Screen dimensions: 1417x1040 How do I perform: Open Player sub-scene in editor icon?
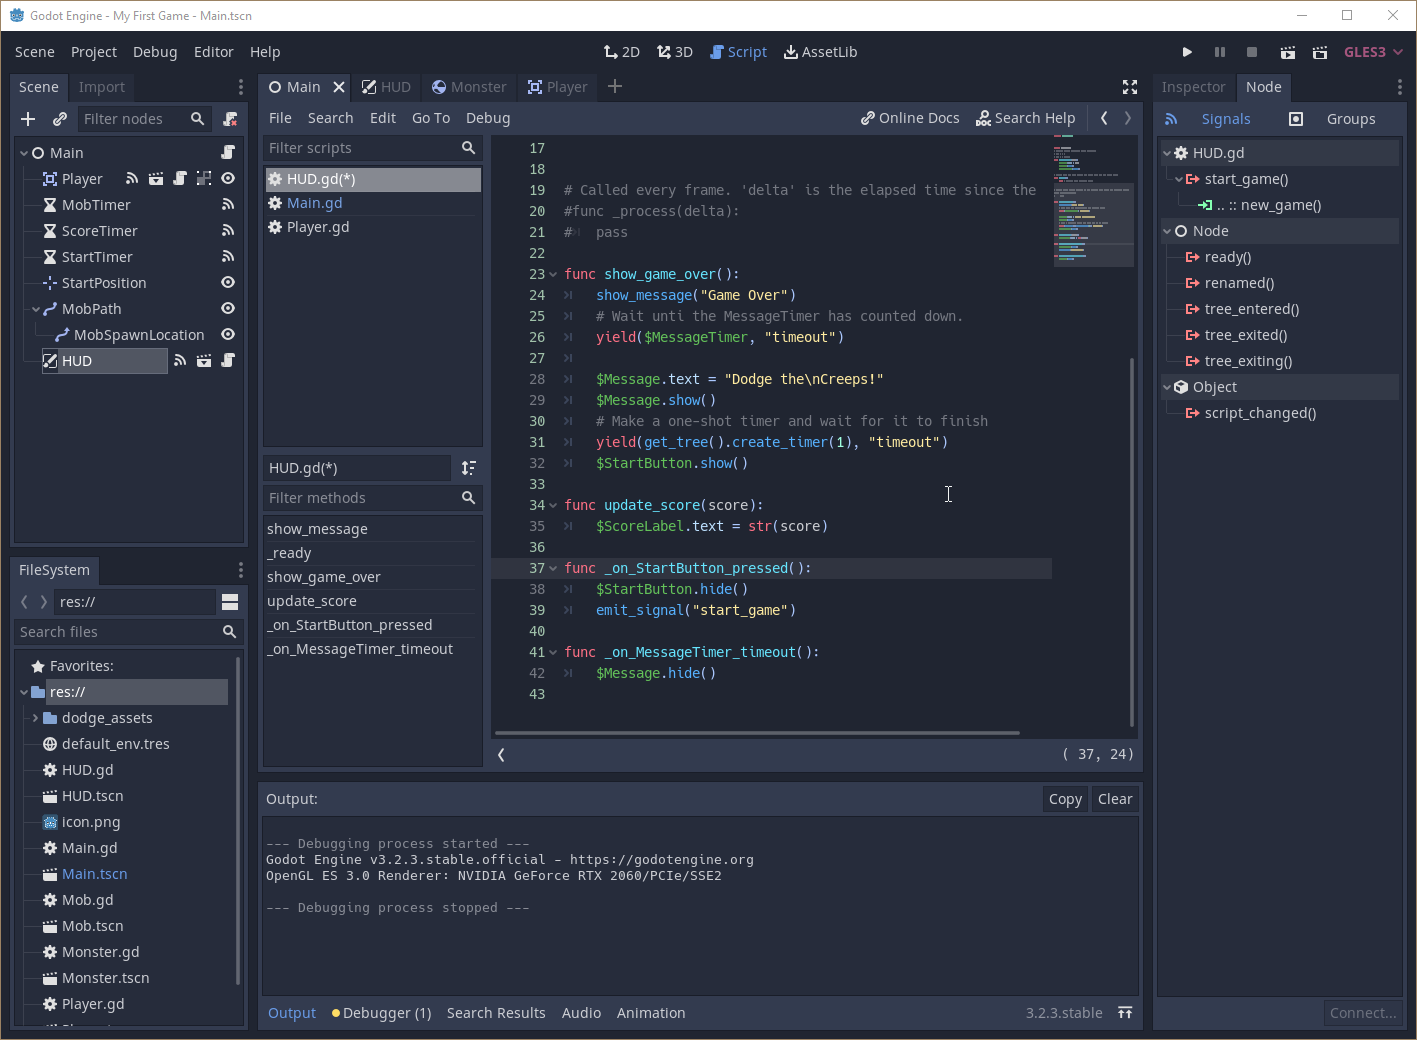(156, 179)
